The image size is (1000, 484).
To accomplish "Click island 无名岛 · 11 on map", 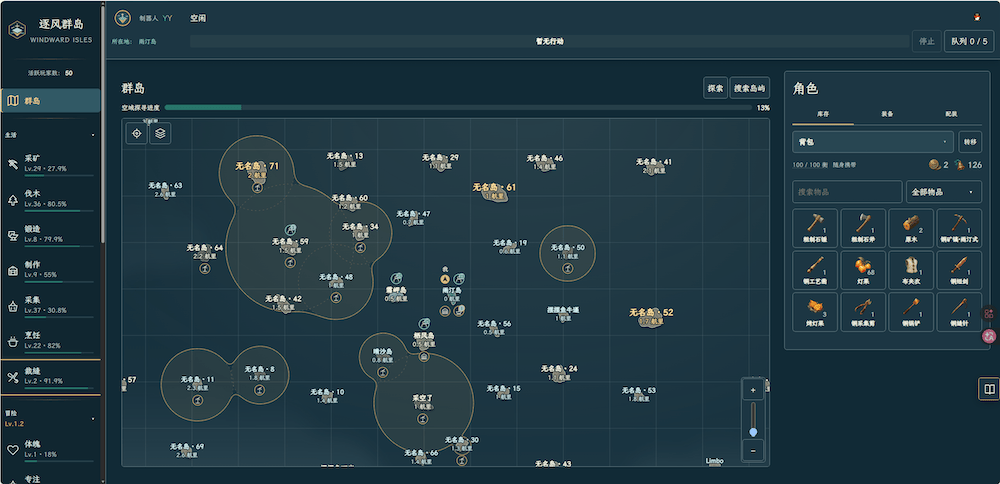I will [198, 383].
